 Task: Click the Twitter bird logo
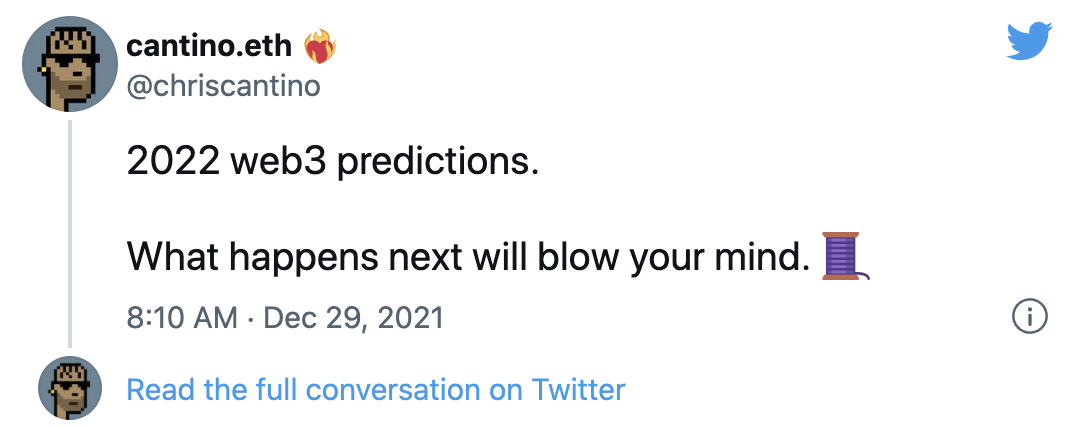coord(1030,43)
